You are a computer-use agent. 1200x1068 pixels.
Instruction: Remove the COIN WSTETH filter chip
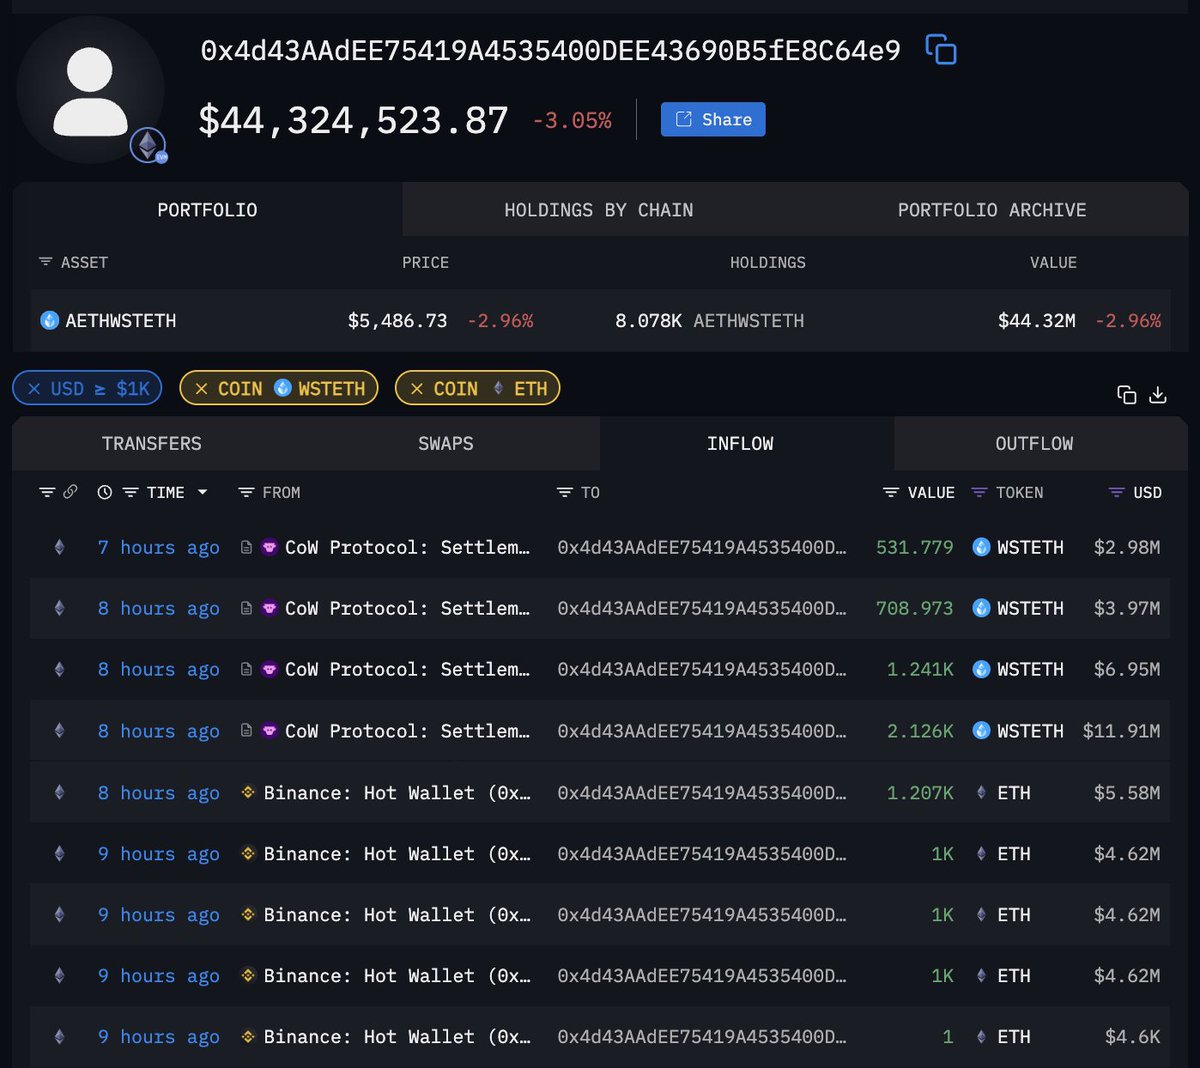(201, 389)
